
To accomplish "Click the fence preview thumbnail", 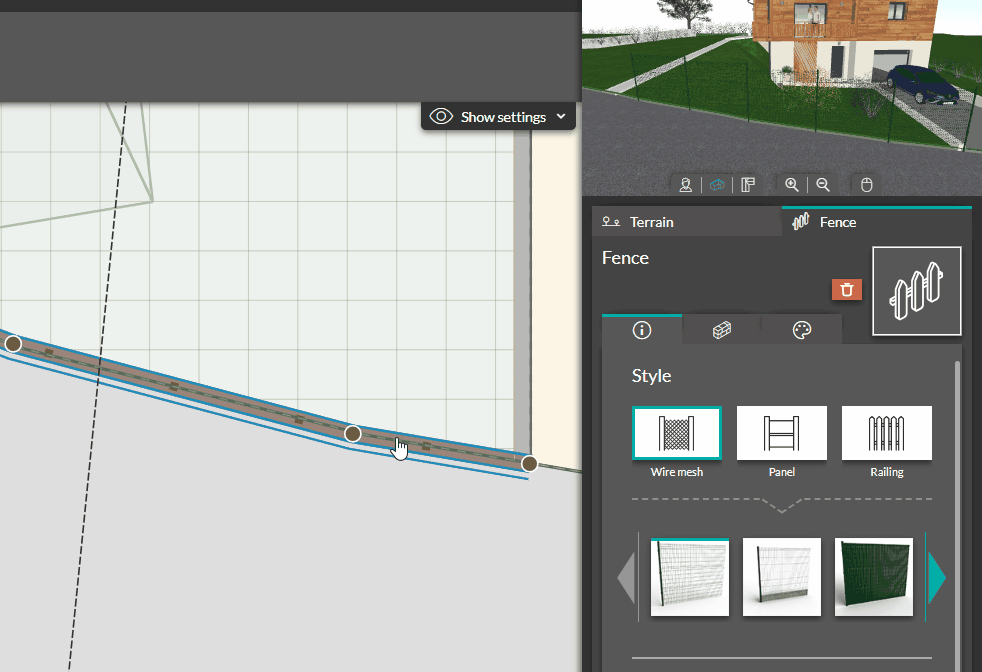I will [x=916, y=290].
